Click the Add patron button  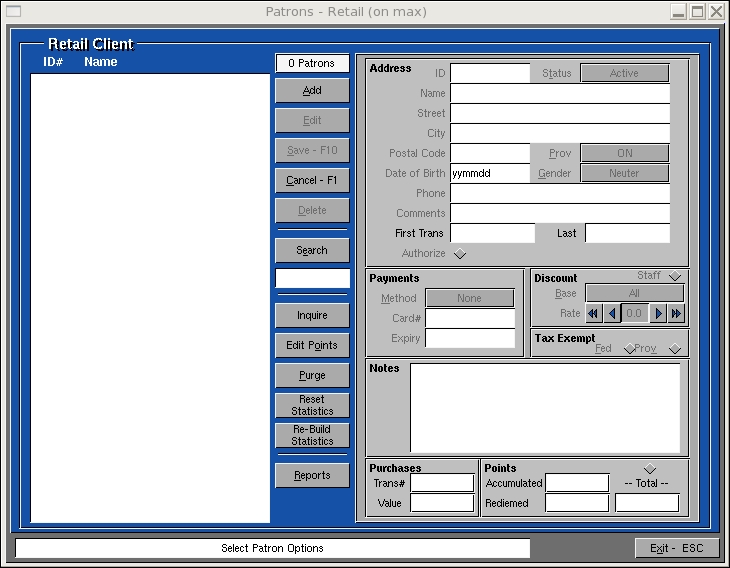pos(312,90)
